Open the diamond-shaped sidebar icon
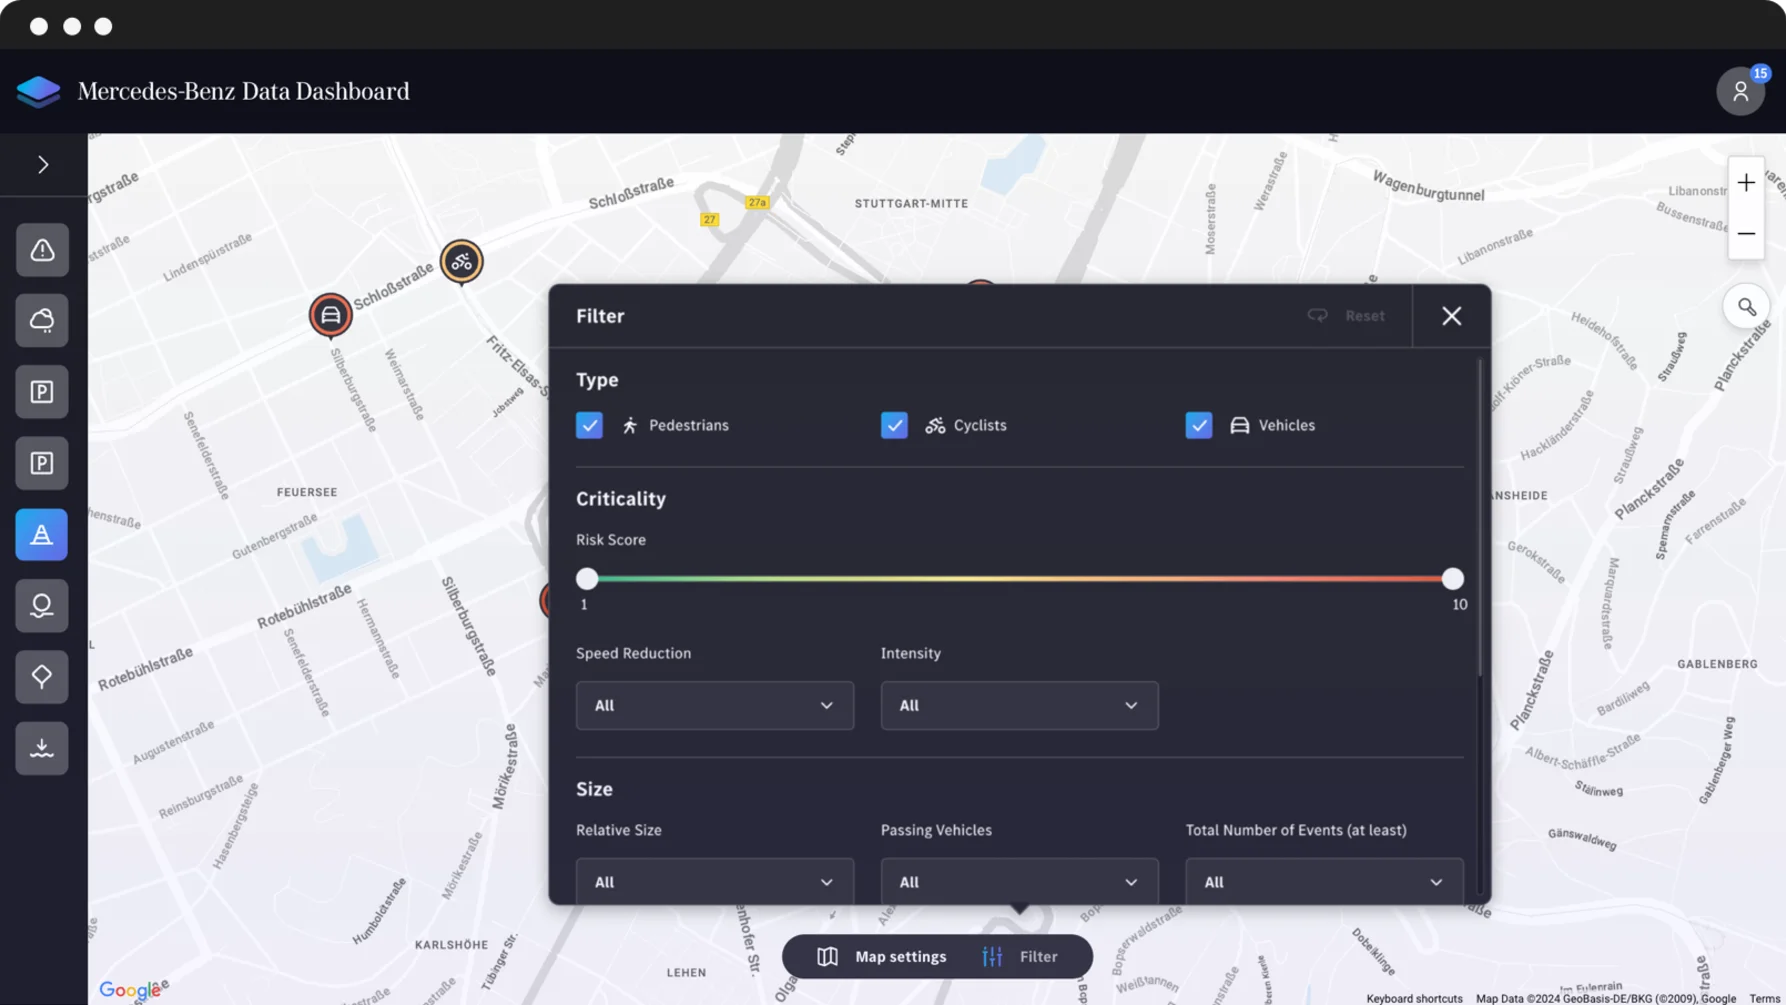Image resolution: width=1786 pixels, height=1005 pixels. pos(42,677)
